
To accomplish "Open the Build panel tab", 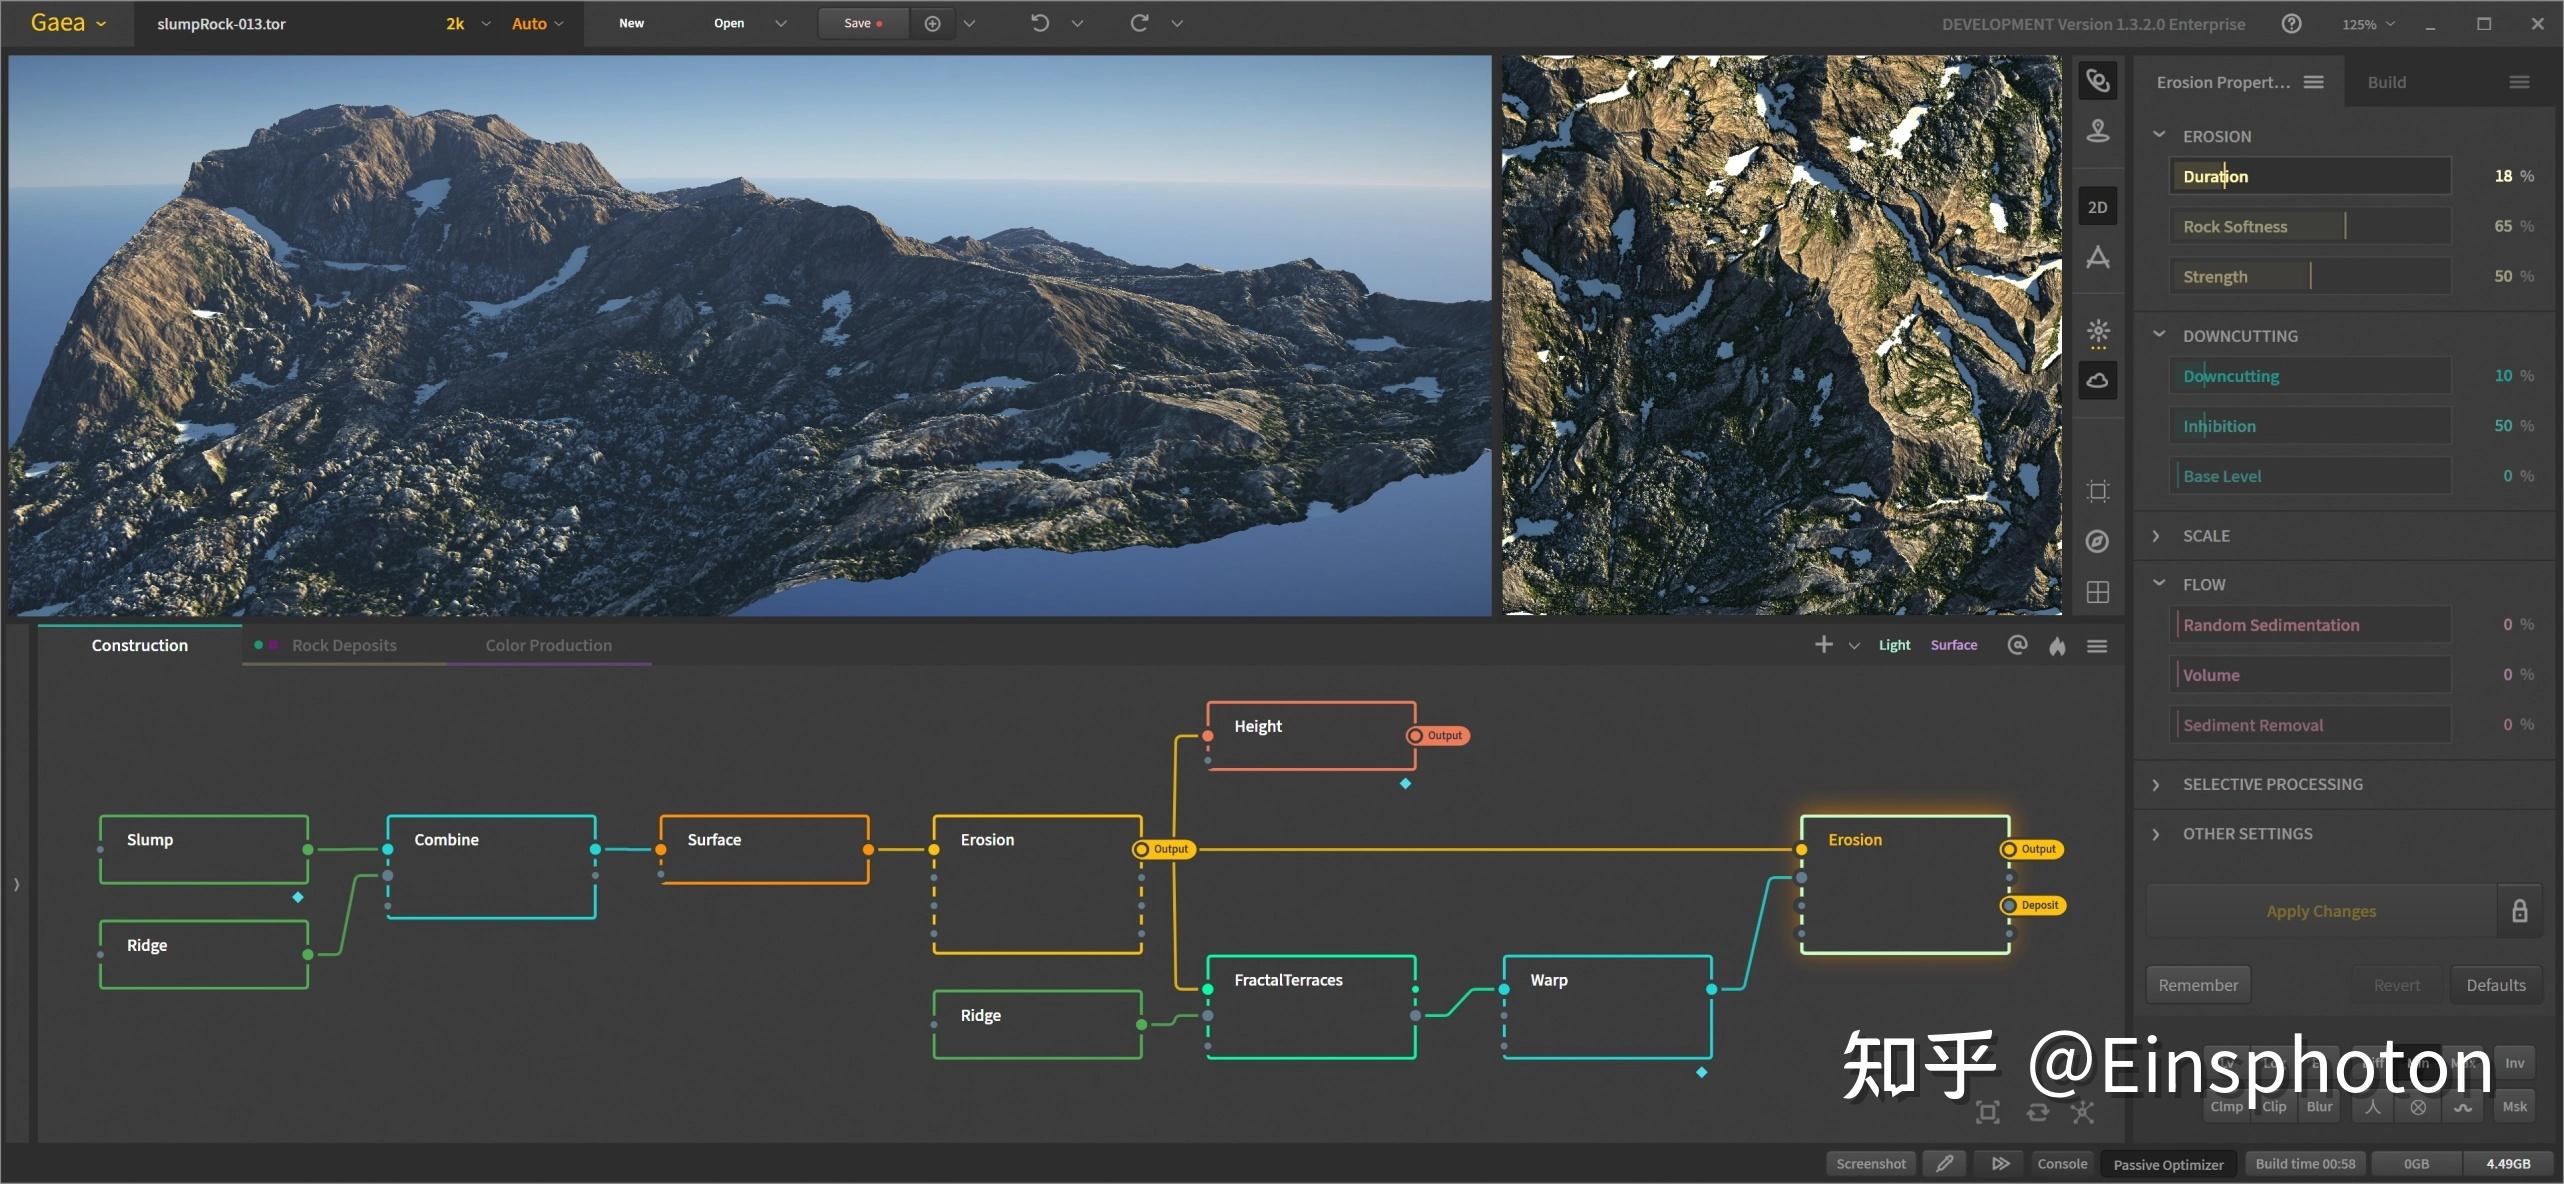I will click(x=2386, y=82).
